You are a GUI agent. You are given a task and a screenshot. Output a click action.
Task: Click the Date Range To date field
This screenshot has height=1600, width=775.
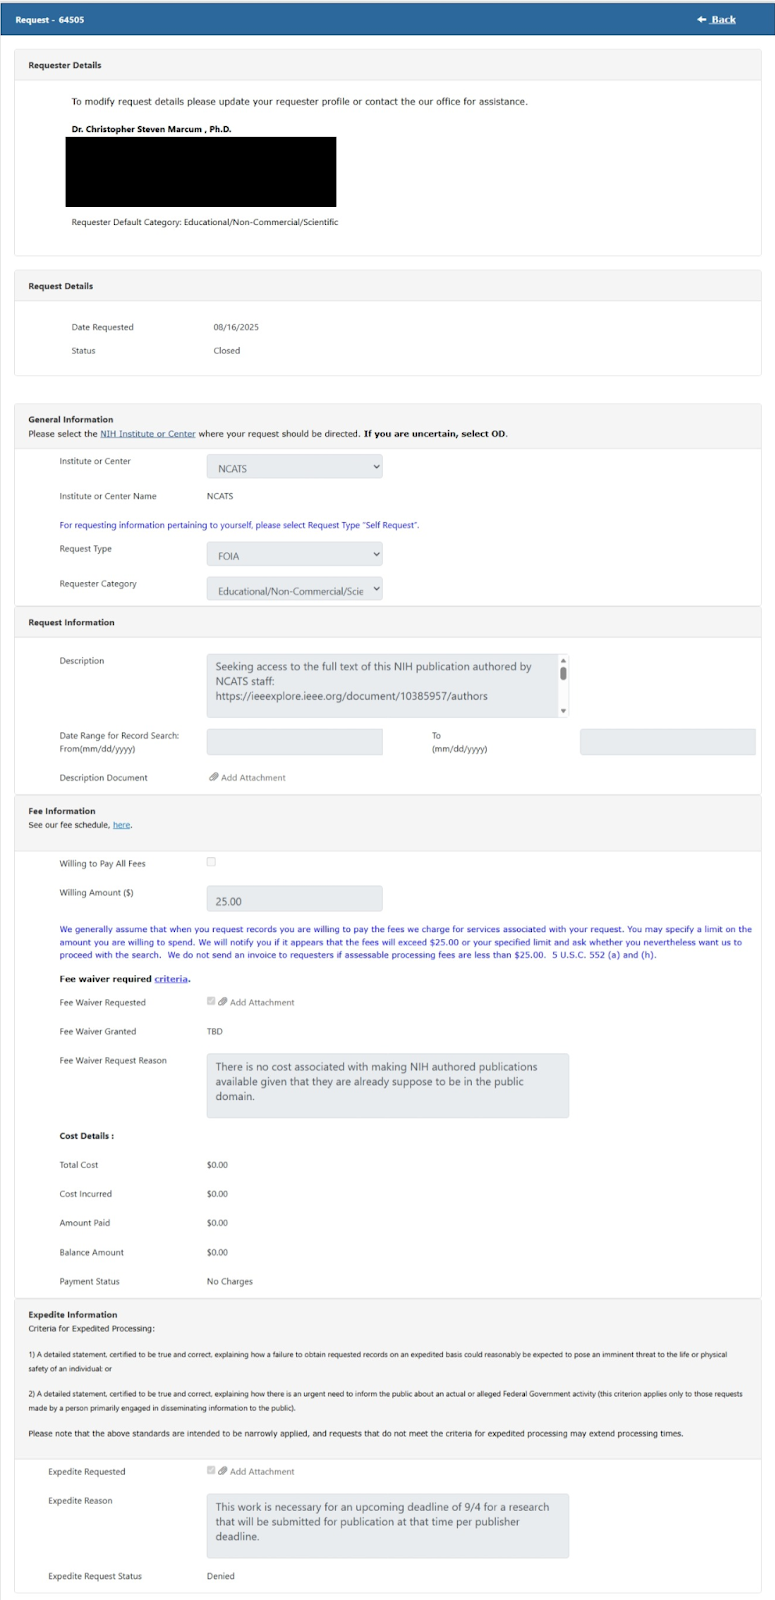[x=667, y=742]
